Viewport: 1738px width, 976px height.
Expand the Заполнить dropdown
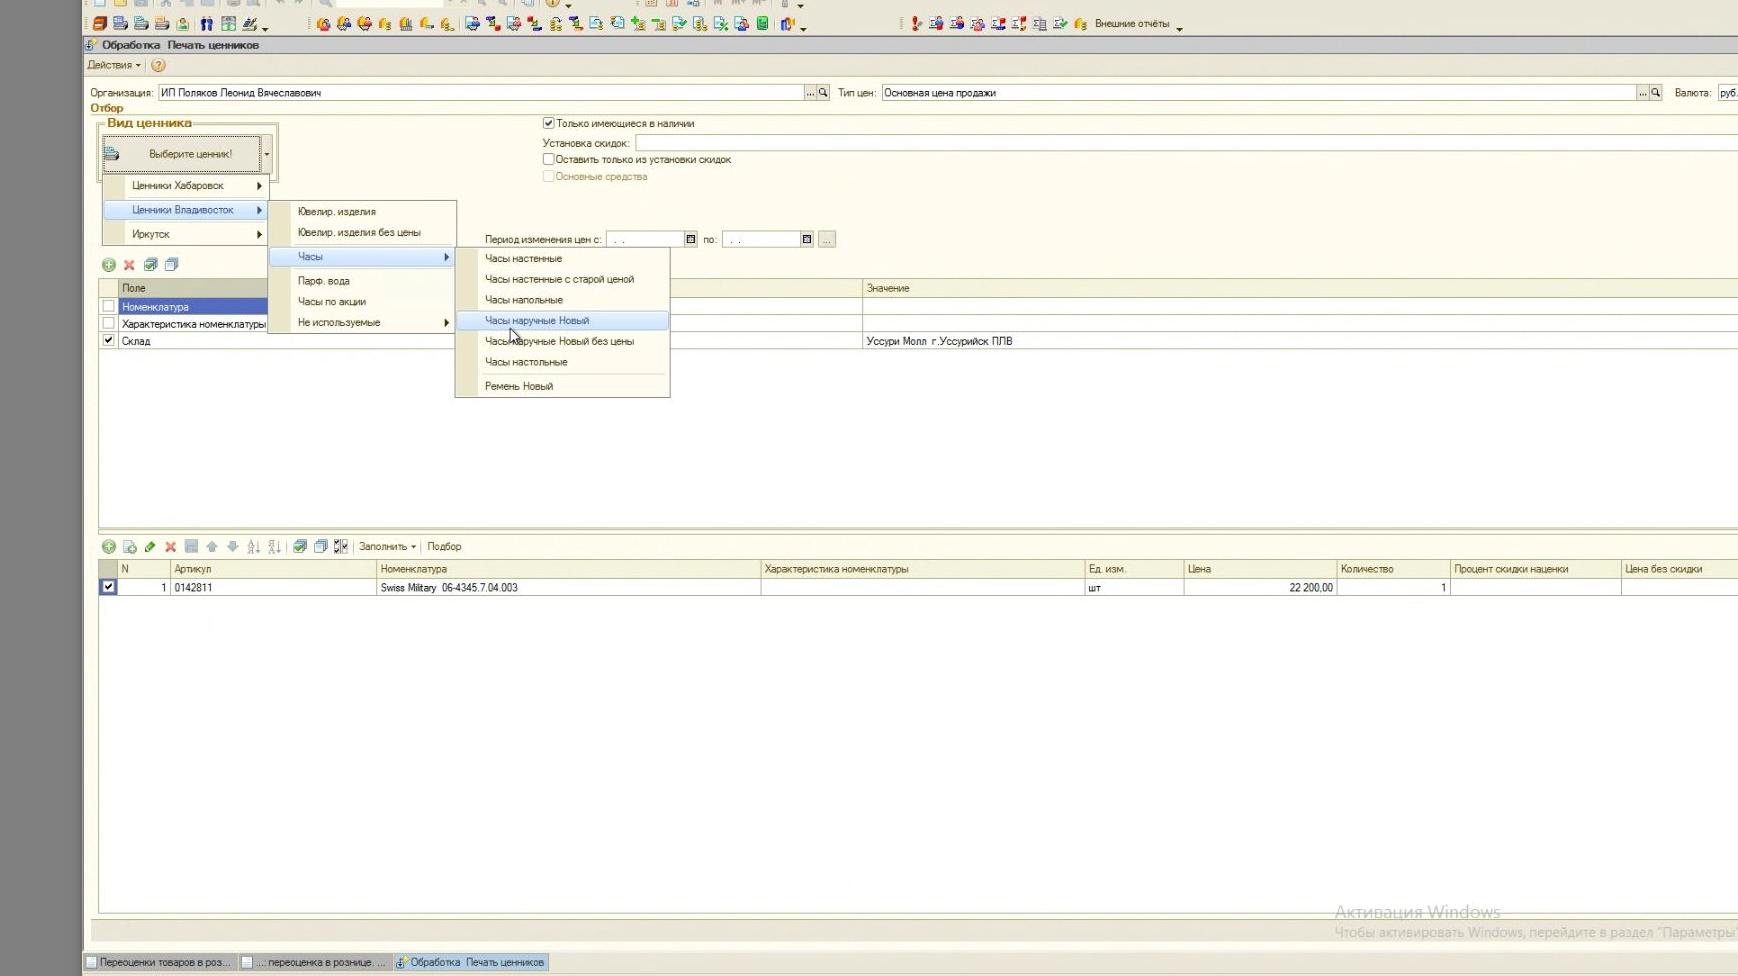[x=387, y=547]
